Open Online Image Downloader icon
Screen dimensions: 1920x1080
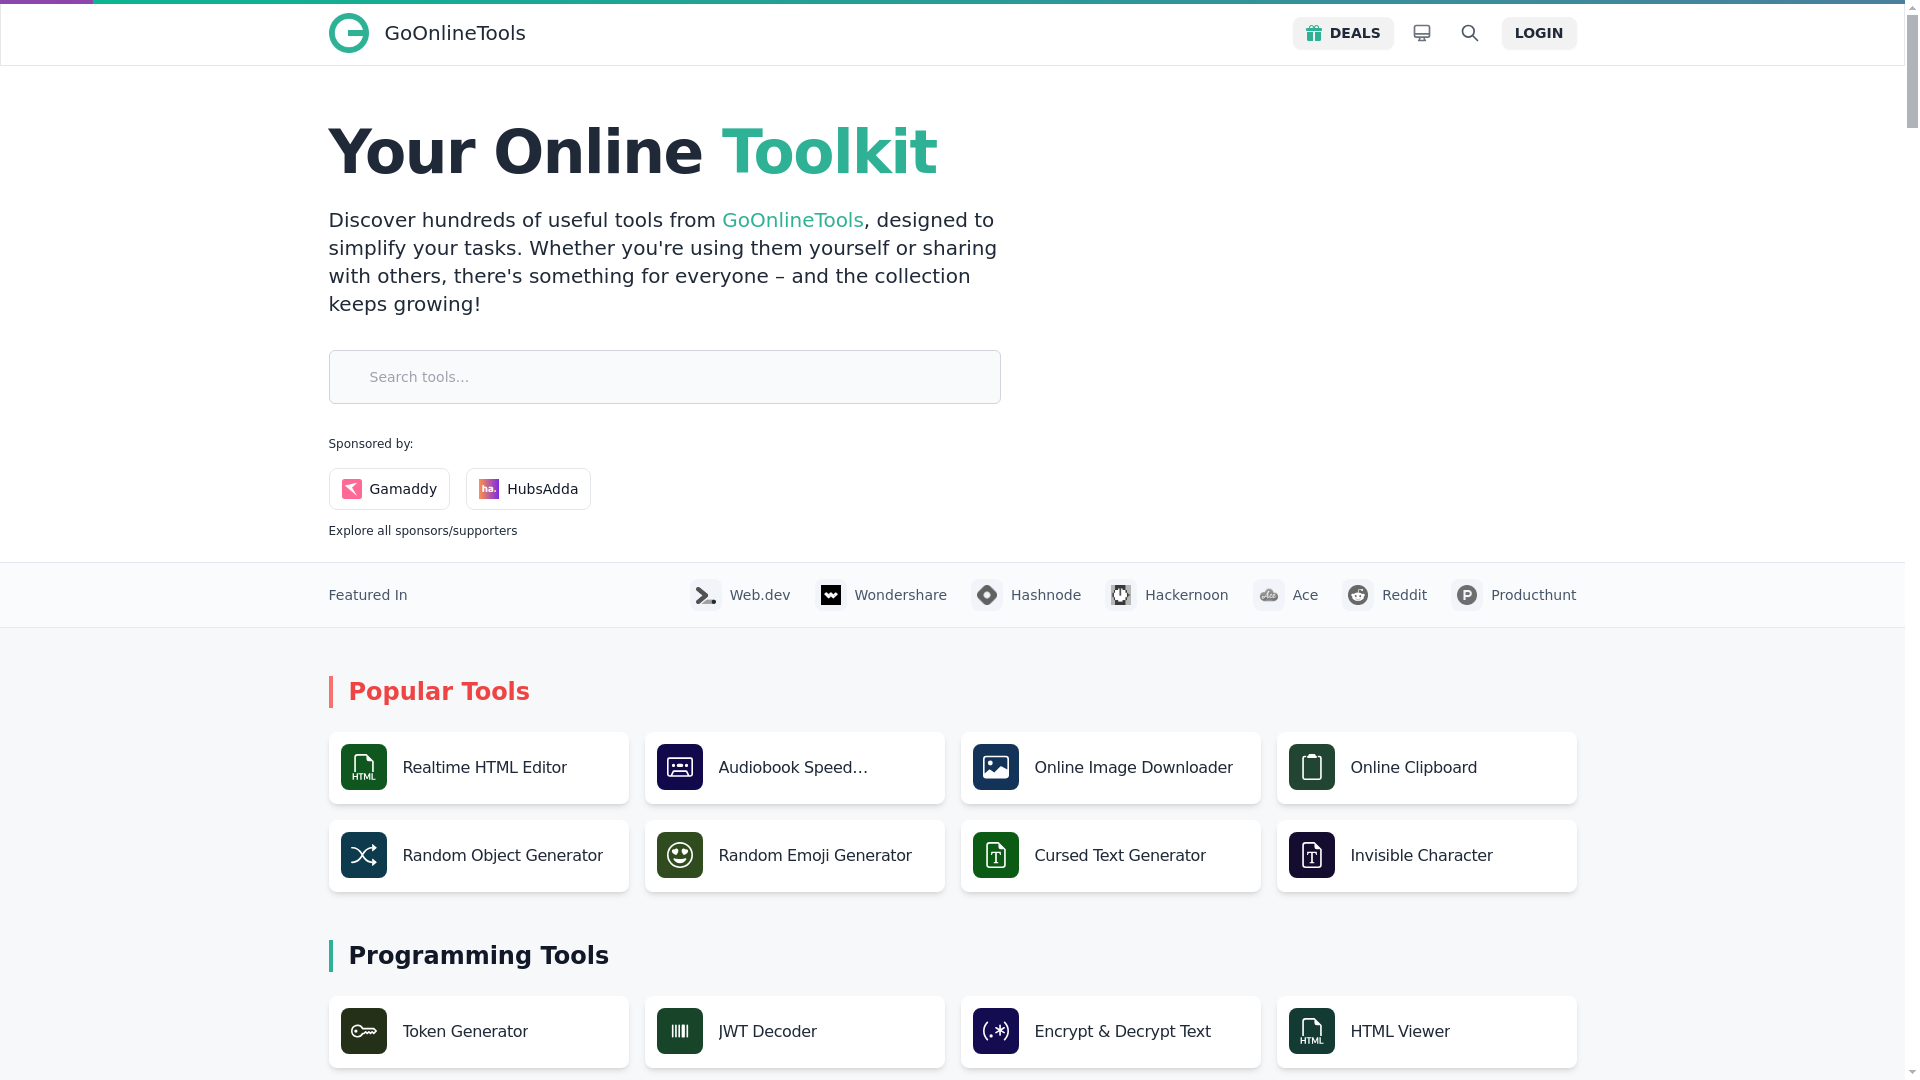996,767
